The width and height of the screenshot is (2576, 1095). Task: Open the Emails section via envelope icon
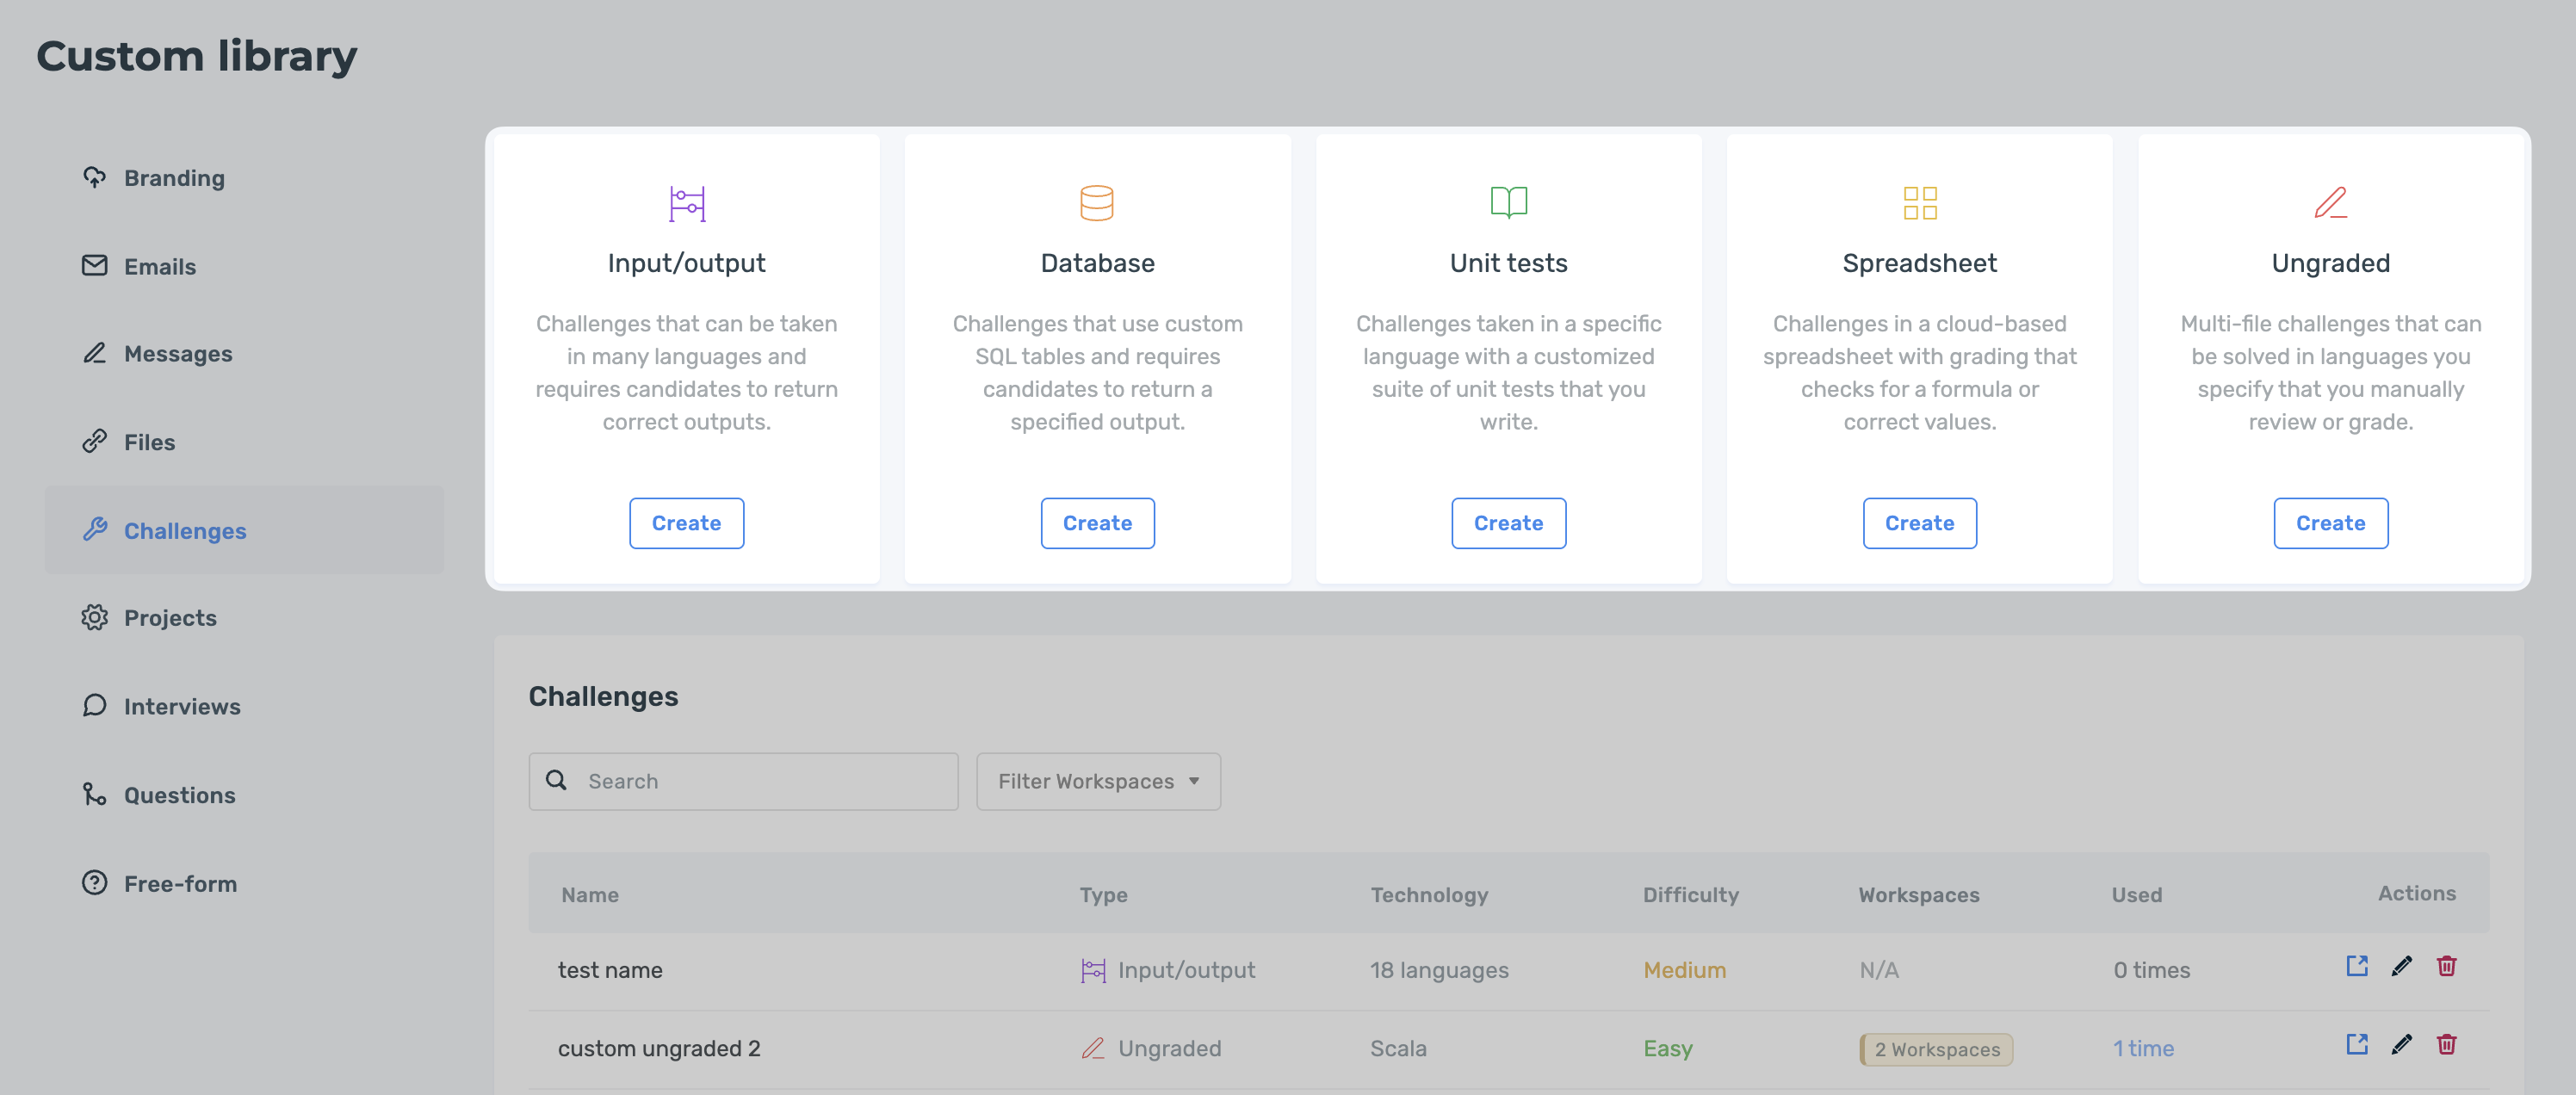[x=95, y=266]
